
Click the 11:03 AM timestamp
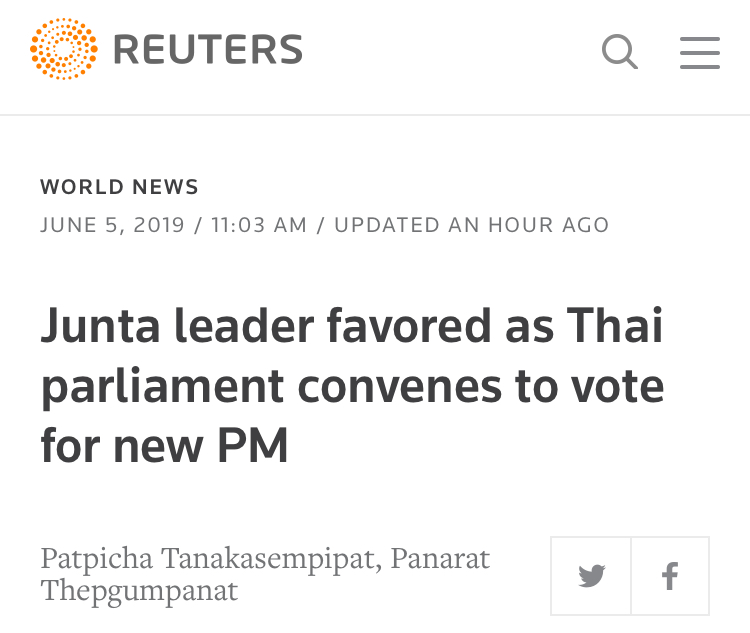coord(258,225)
